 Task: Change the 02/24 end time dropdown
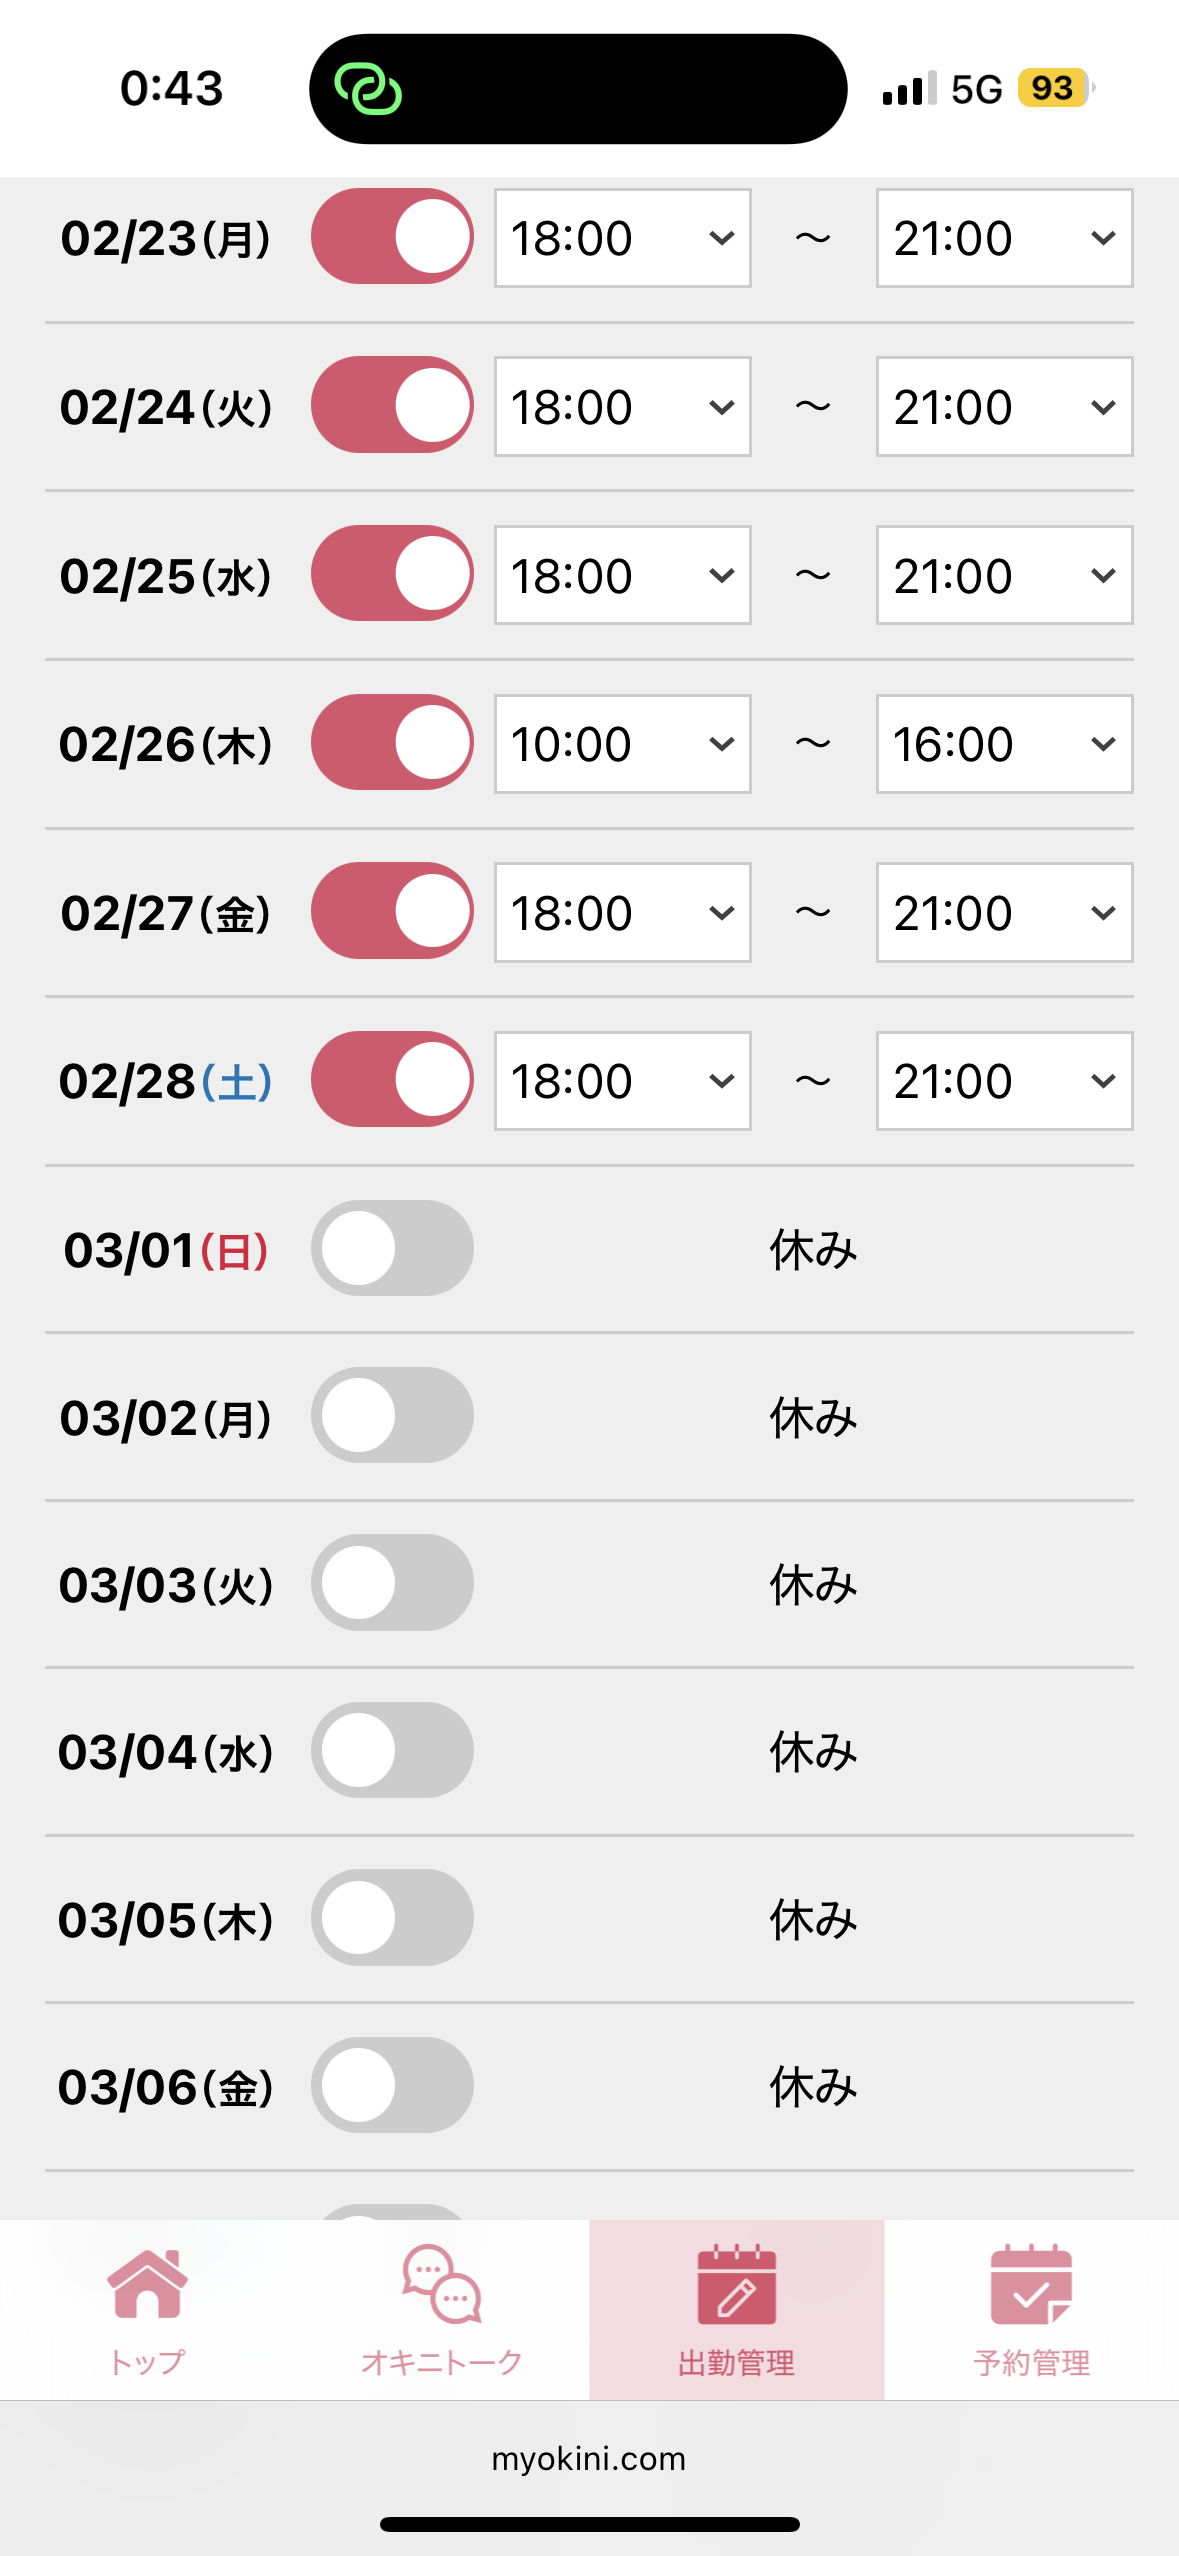tap(1004, 407)
